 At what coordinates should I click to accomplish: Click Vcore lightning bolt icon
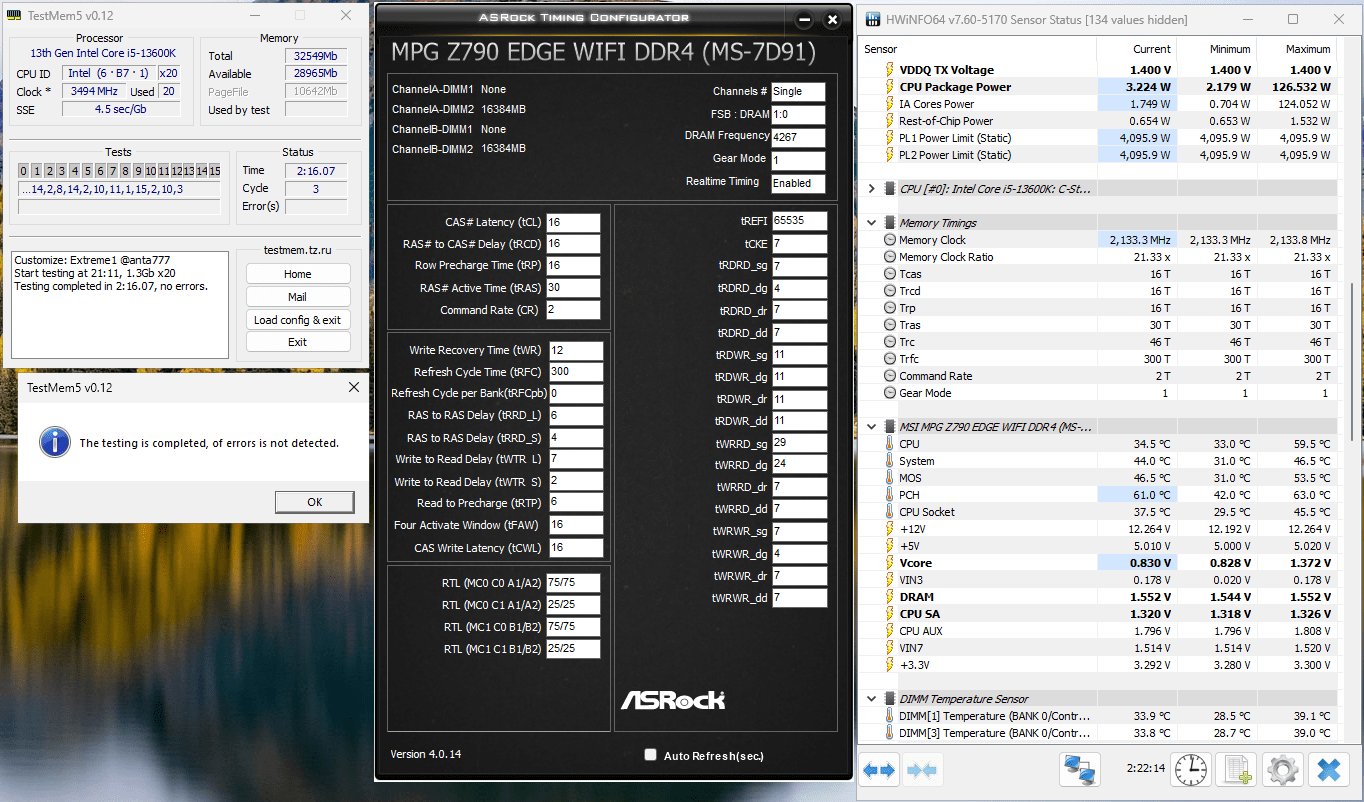pos(890,563)
